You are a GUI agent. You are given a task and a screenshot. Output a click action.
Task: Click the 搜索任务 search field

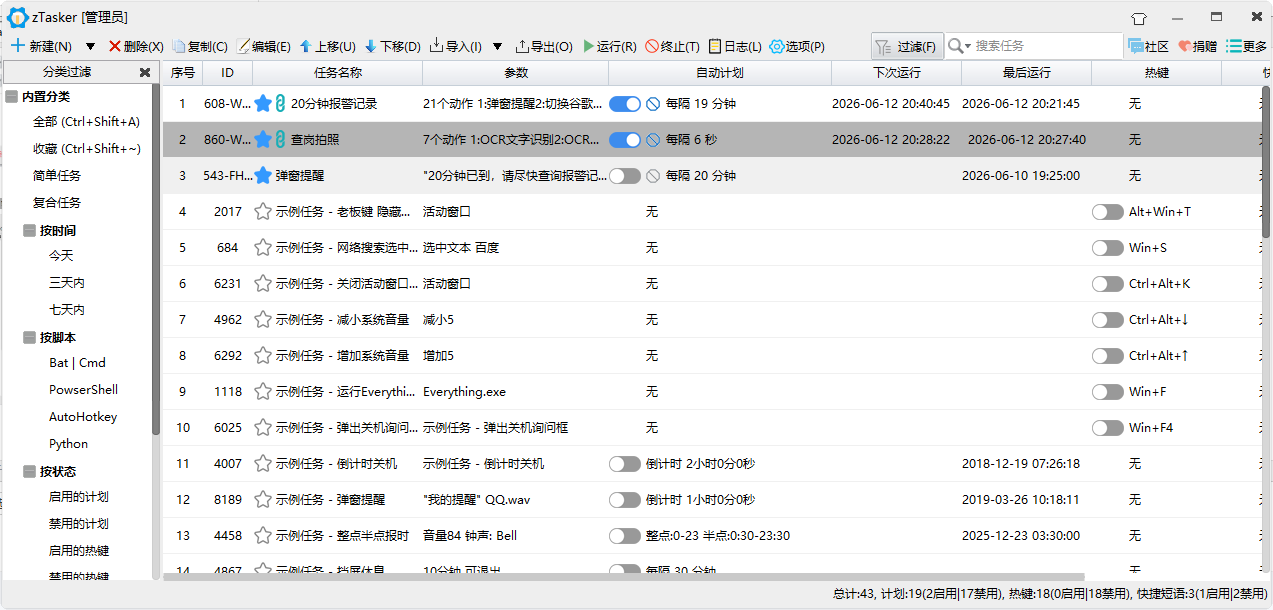[x=1047, y=46]
